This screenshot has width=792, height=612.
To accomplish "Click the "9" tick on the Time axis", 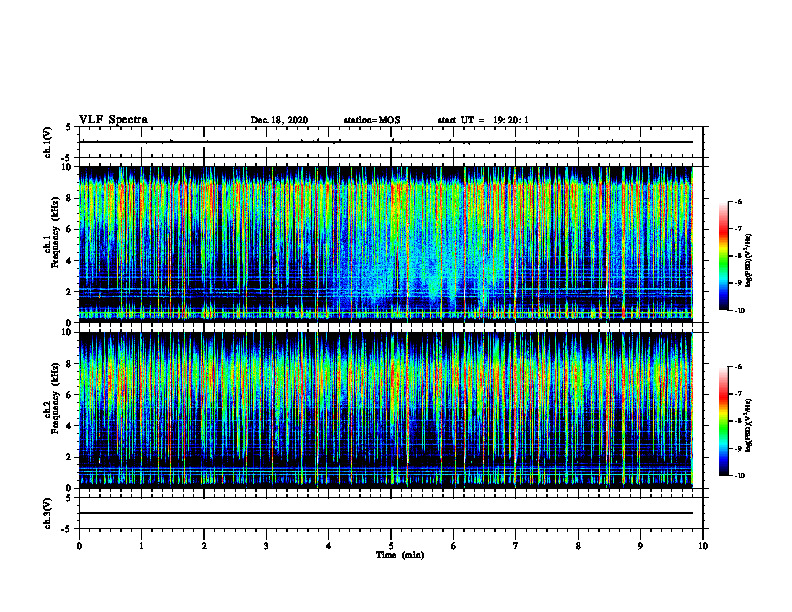I will click(640, 546).
